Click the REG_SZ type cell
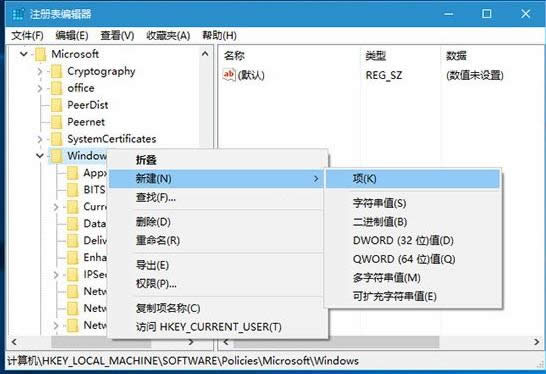 pyautogui.click(x=384, y=75)
